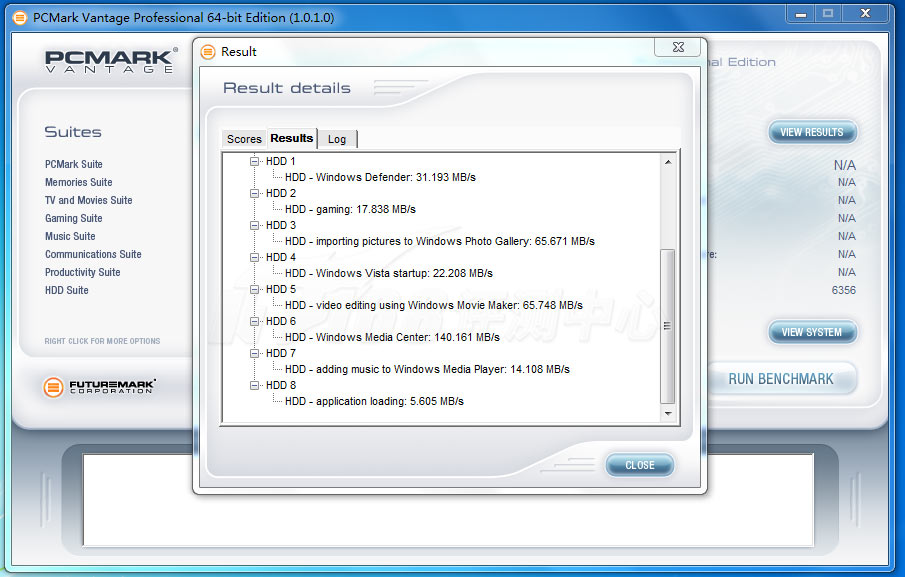Collapse the HDD 1 tree node
Image resolution: width=905 pixels, height=577 pixels.
point(255,161)
